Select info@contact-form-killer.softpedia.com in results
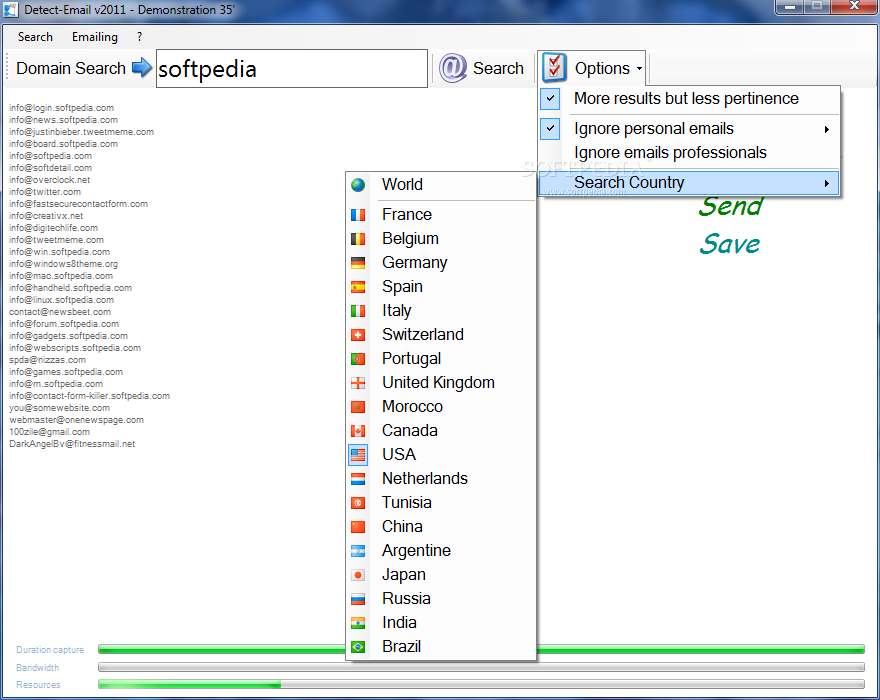 click(89, 396)
